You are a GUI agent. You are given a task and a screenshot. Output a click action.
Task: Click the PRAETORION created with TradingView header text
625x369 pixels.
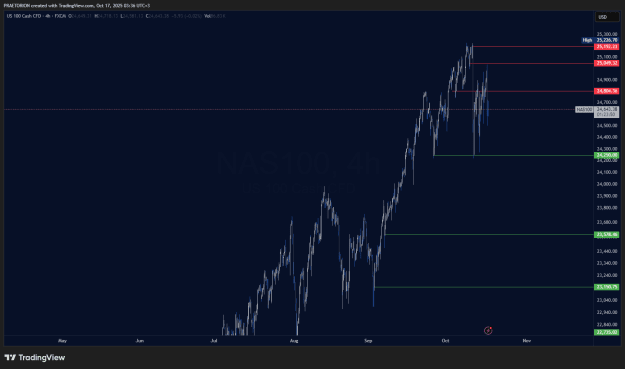(77, 6)
